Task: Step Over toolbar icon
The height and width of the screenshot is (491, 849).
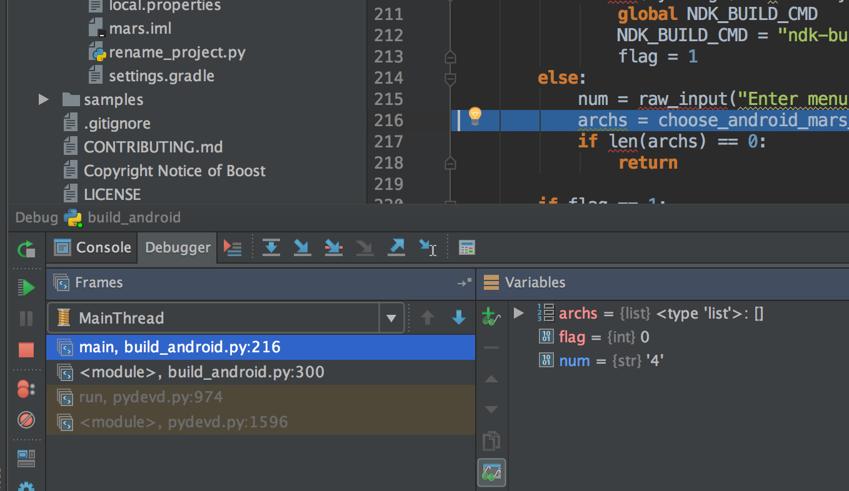Action: 271,247
